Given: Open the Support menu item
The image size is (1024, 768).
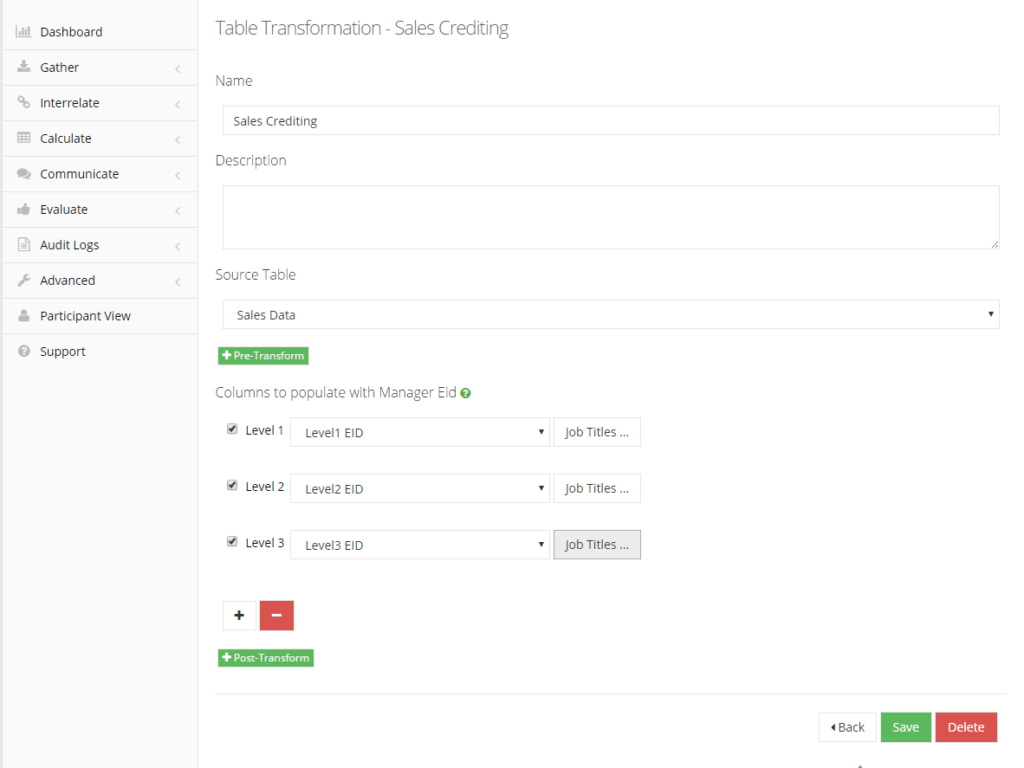Looking at the screenshot, I should [100, 351].
